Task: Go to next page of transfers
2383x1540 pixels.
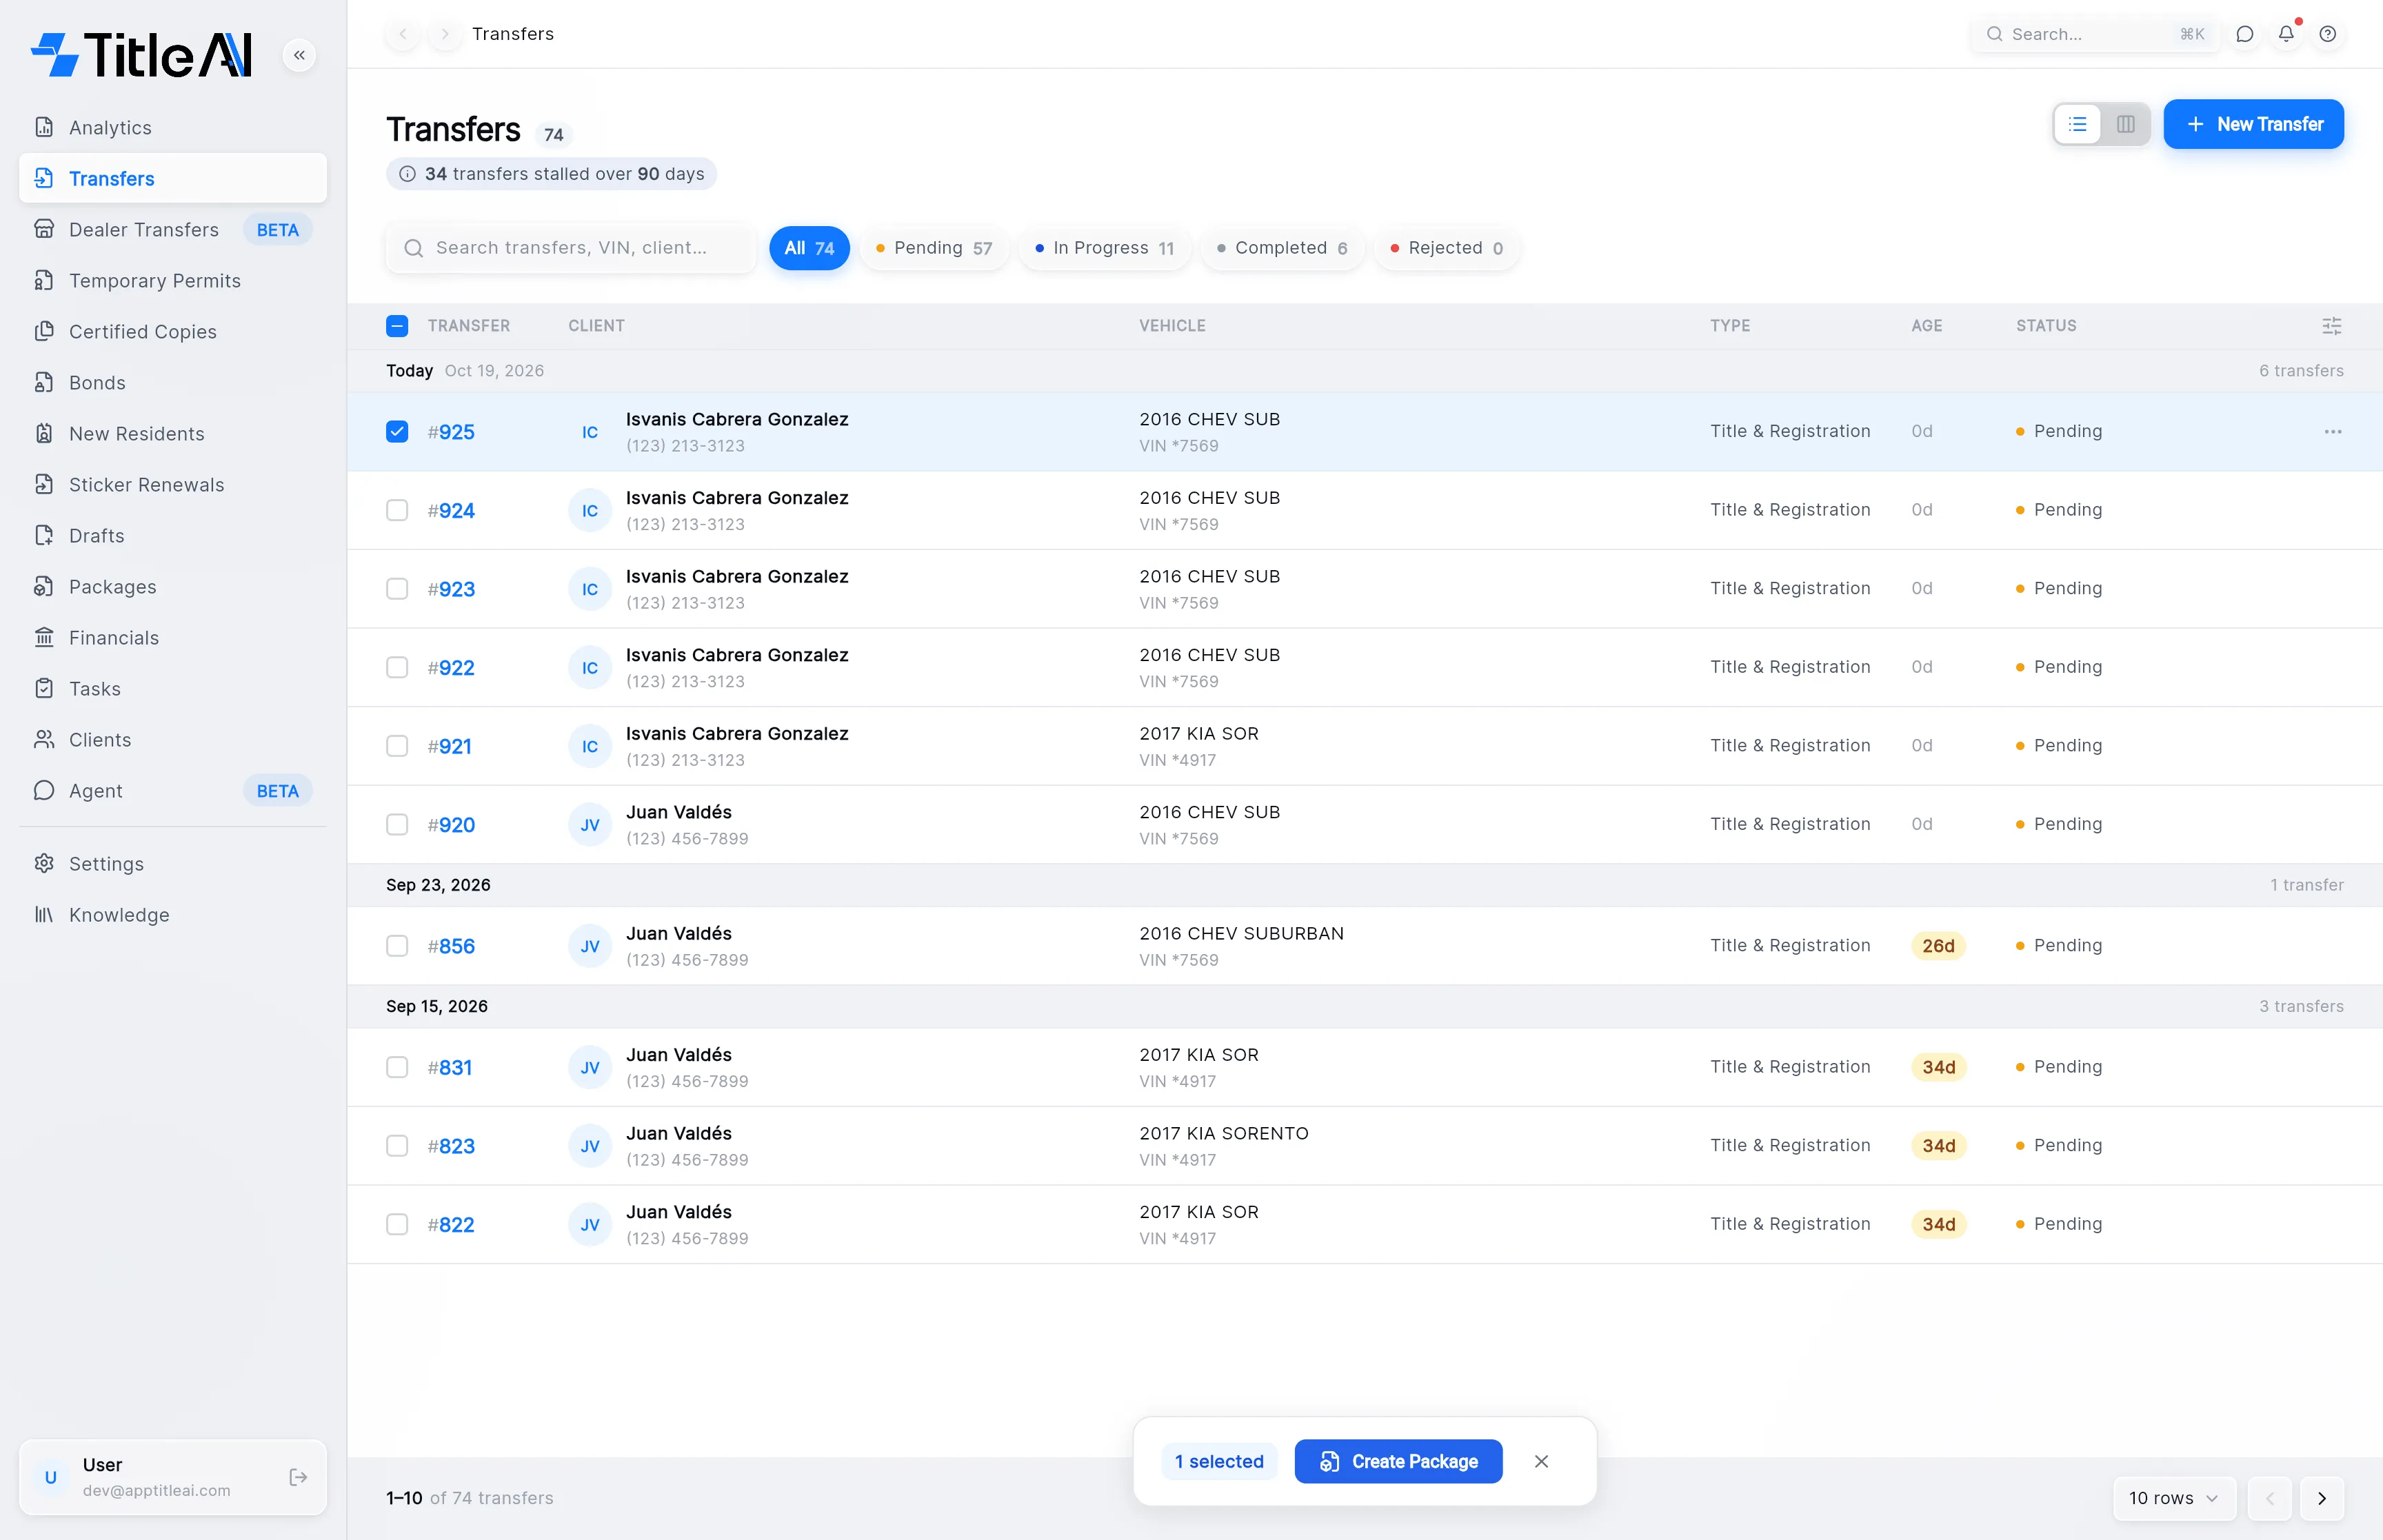Action: [x=2321, y=1497]
